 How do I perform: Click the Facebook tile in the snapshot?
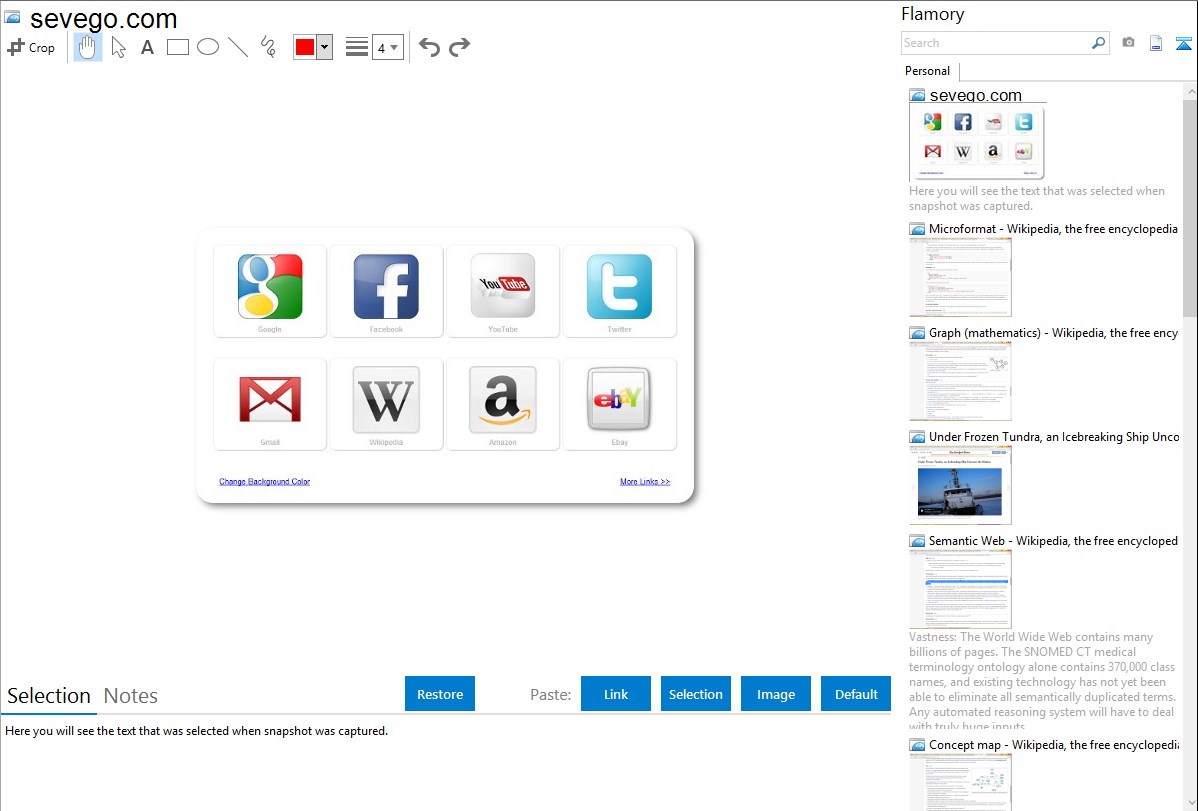click(x=386, y=291)
